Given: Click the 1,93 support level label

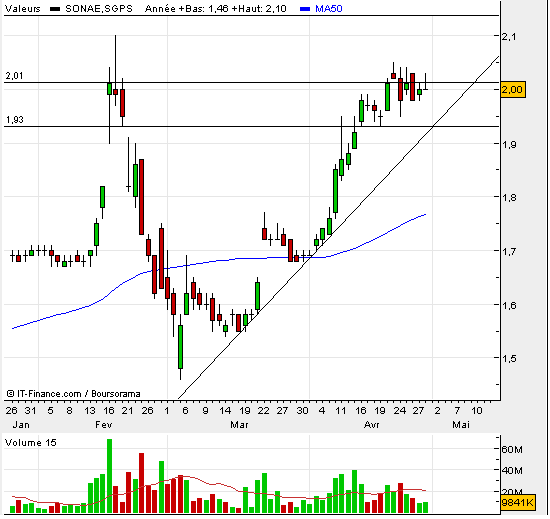Looking at the screenshot, I should (14, 120).
